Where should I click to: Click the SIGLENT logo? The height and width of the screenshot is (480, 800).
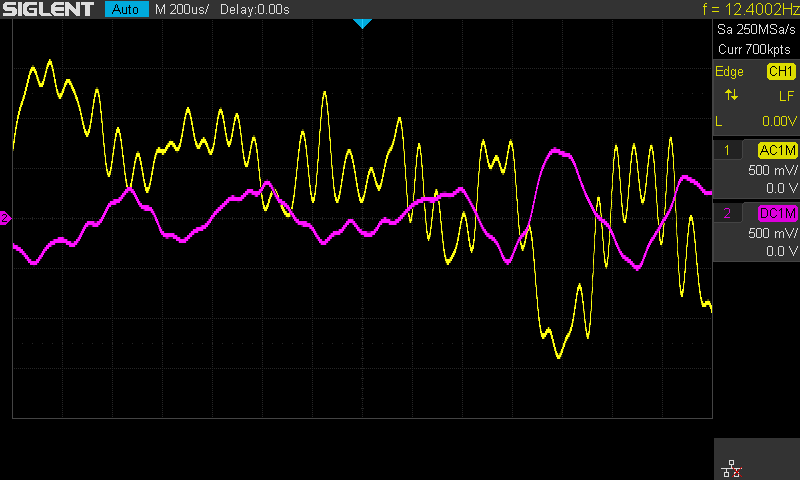point(48,9)
